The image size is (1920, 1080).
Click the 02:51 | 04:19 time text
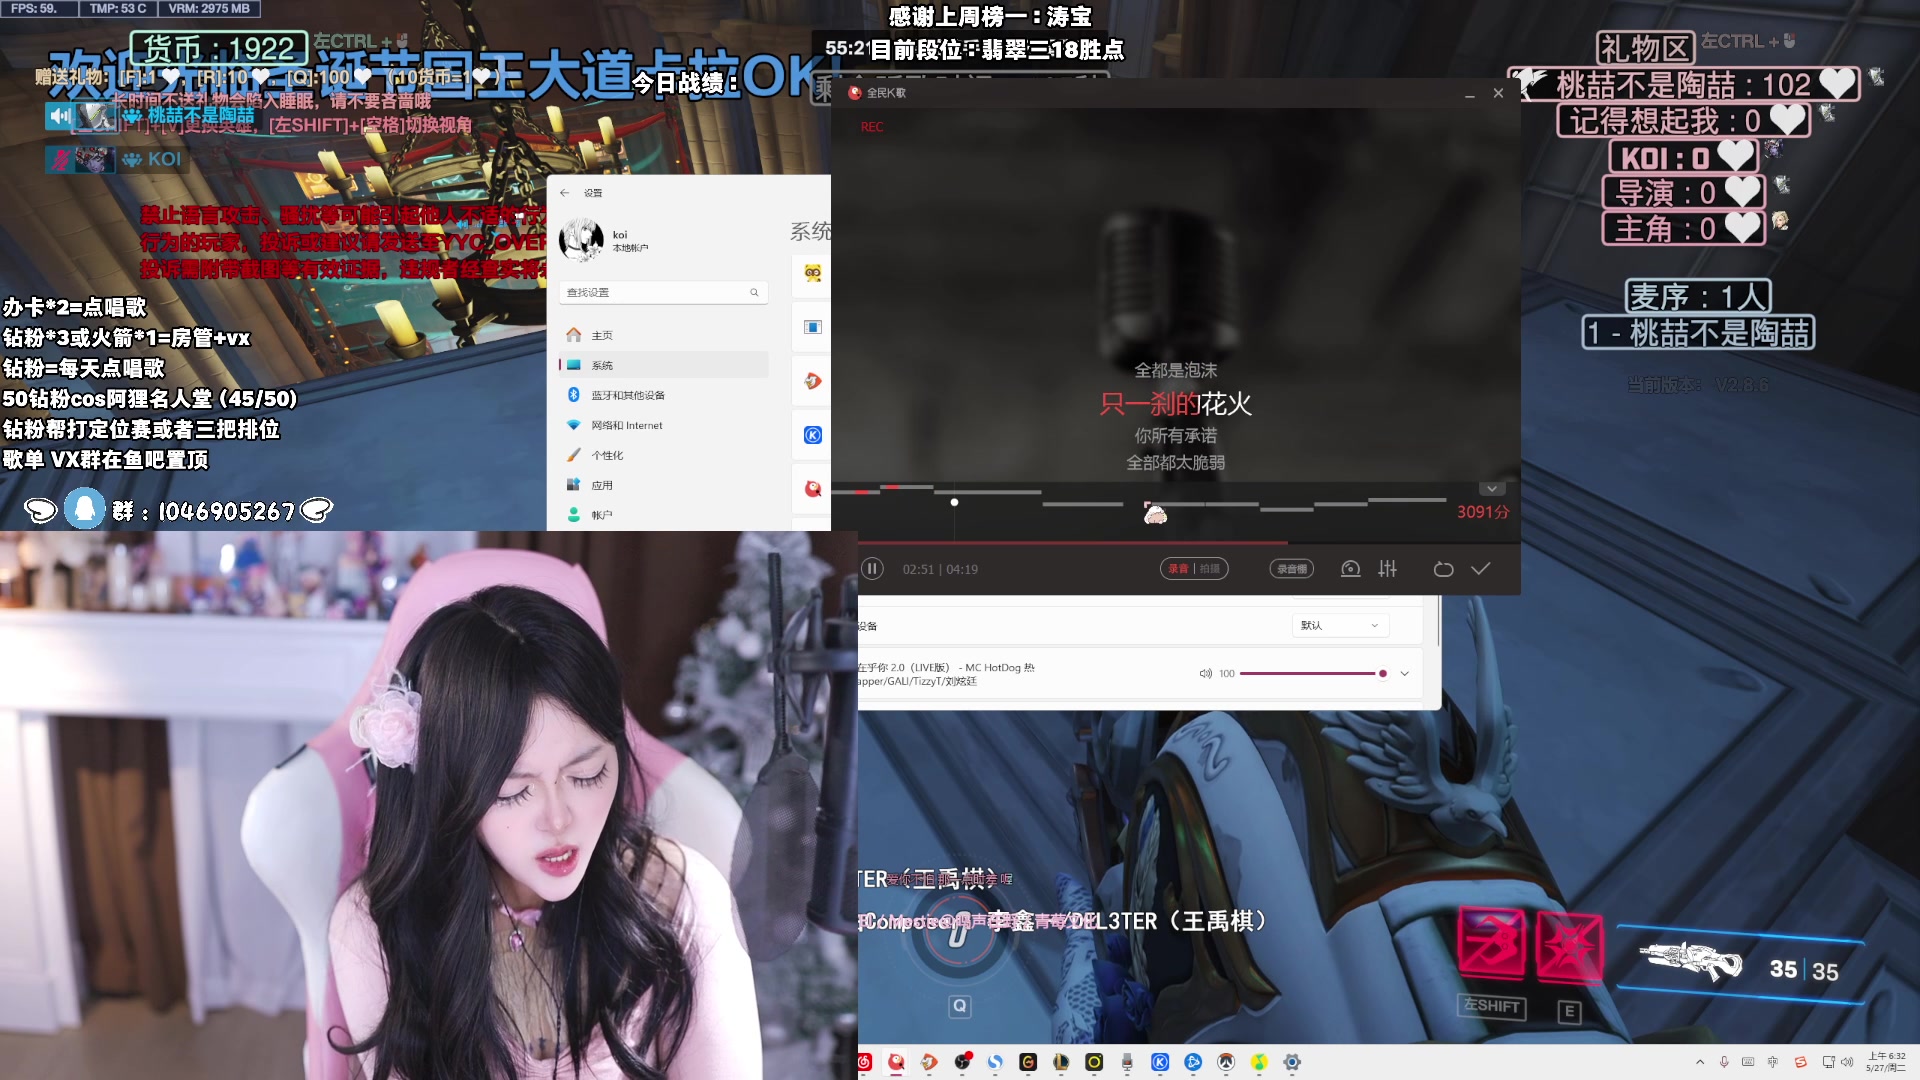click(x=940, y=569)
